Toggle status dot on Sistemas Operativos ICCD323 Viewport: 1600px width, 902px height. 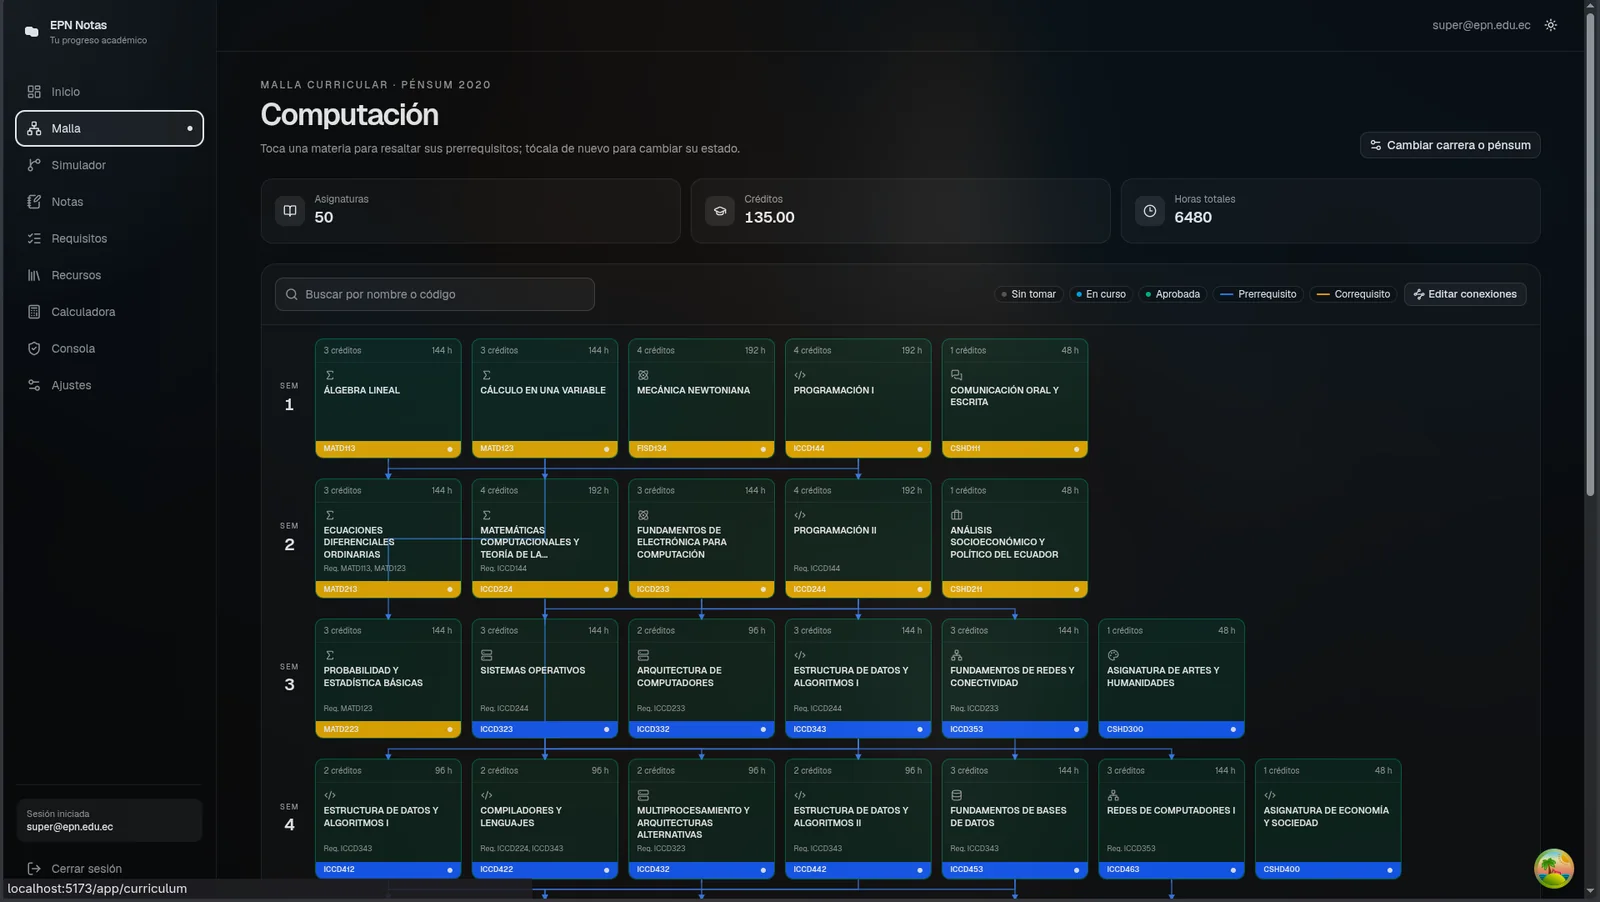pos(606,729)
